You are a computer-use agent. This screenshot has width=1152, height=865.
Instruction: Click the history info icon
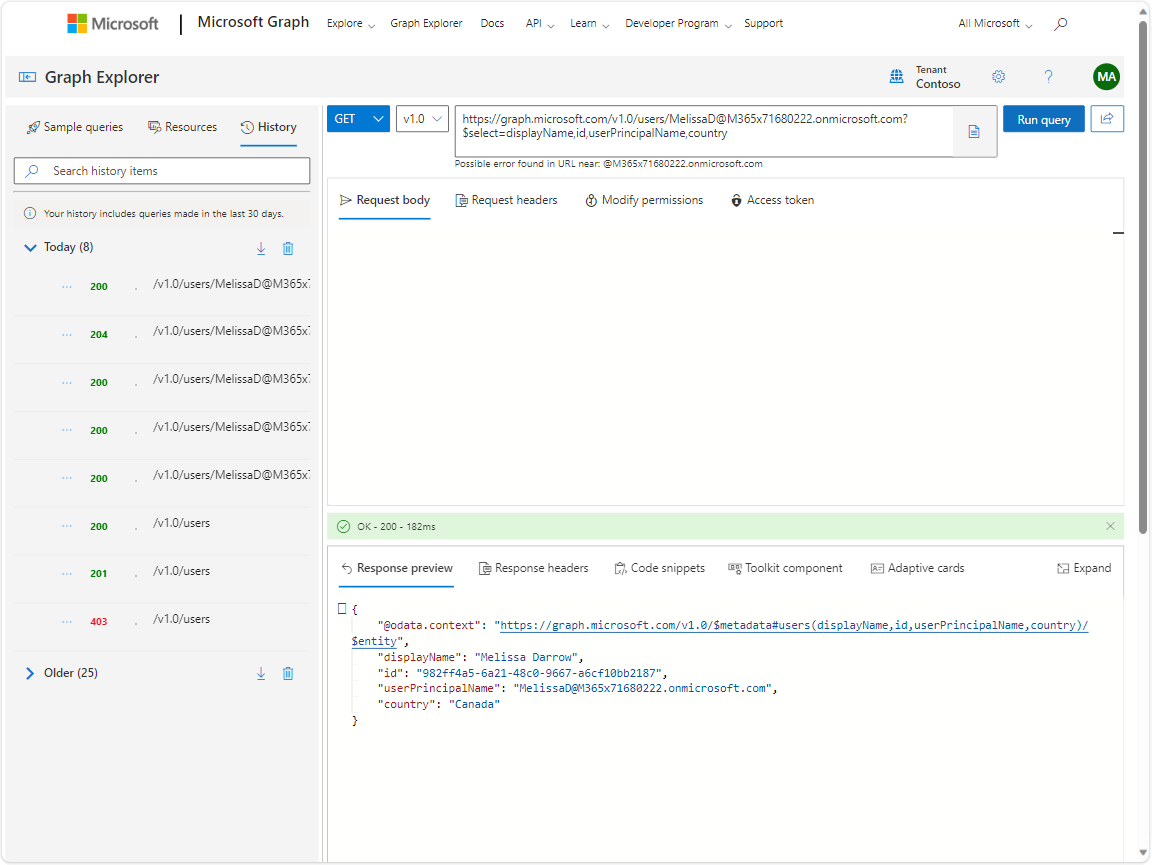(x=30, y=214)
